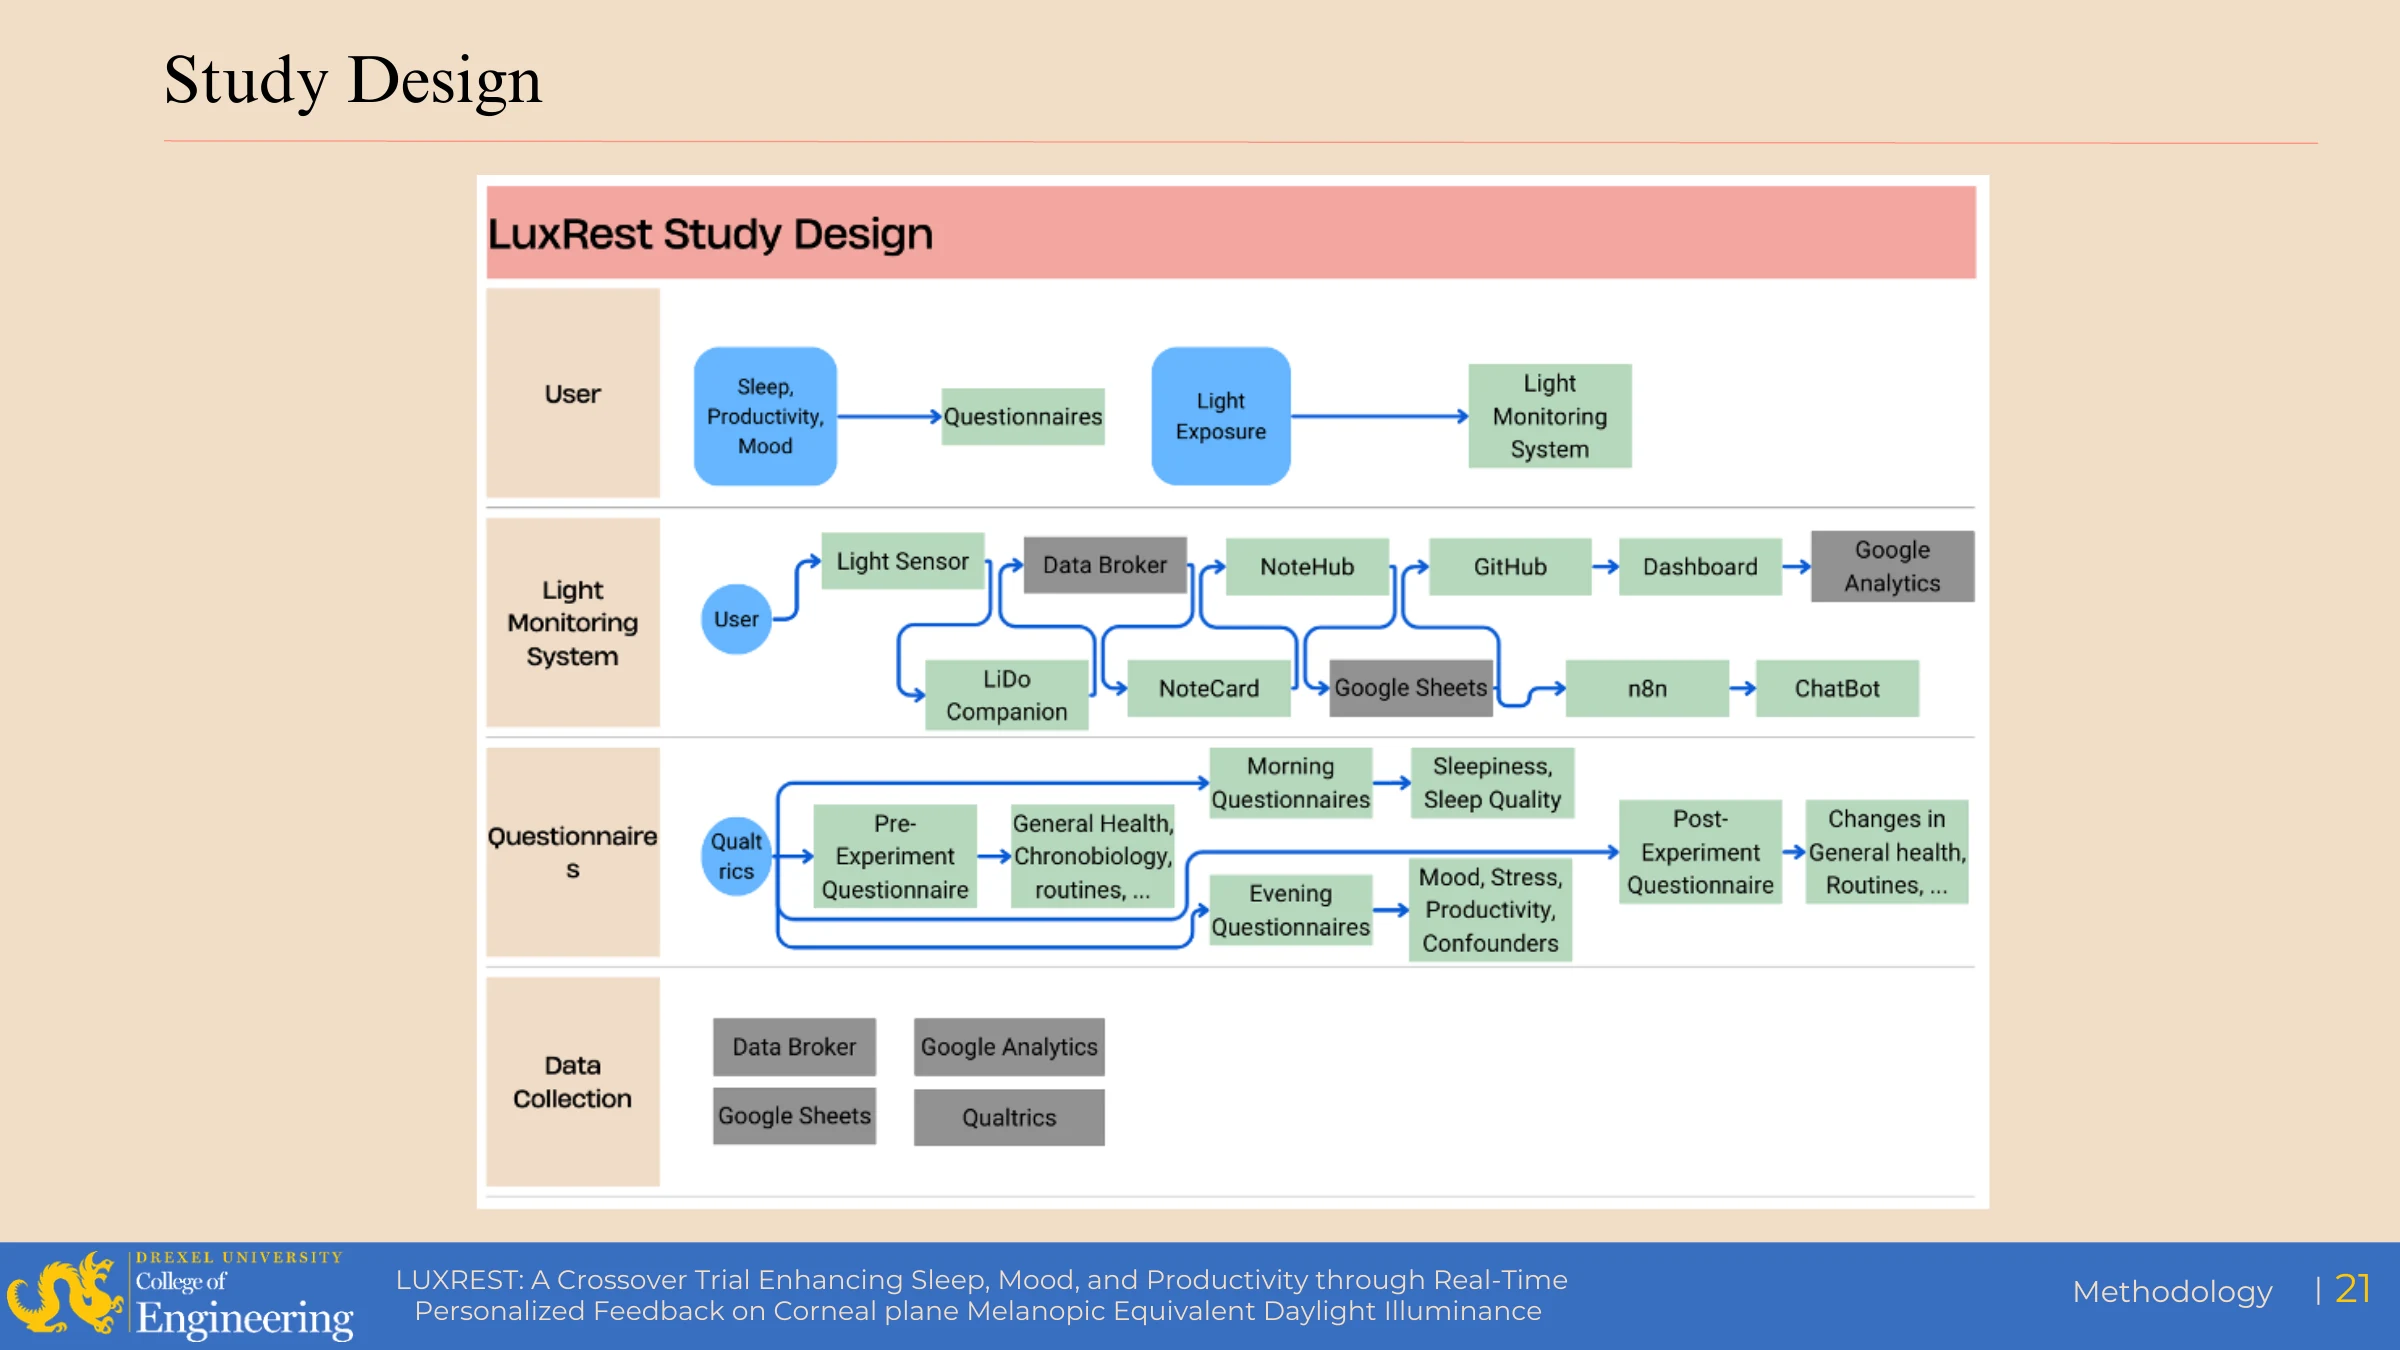Screen dimensions: 2400x1350
Task: Click the 'Methodology' footer label
Action: (x=2172, y=1291)
